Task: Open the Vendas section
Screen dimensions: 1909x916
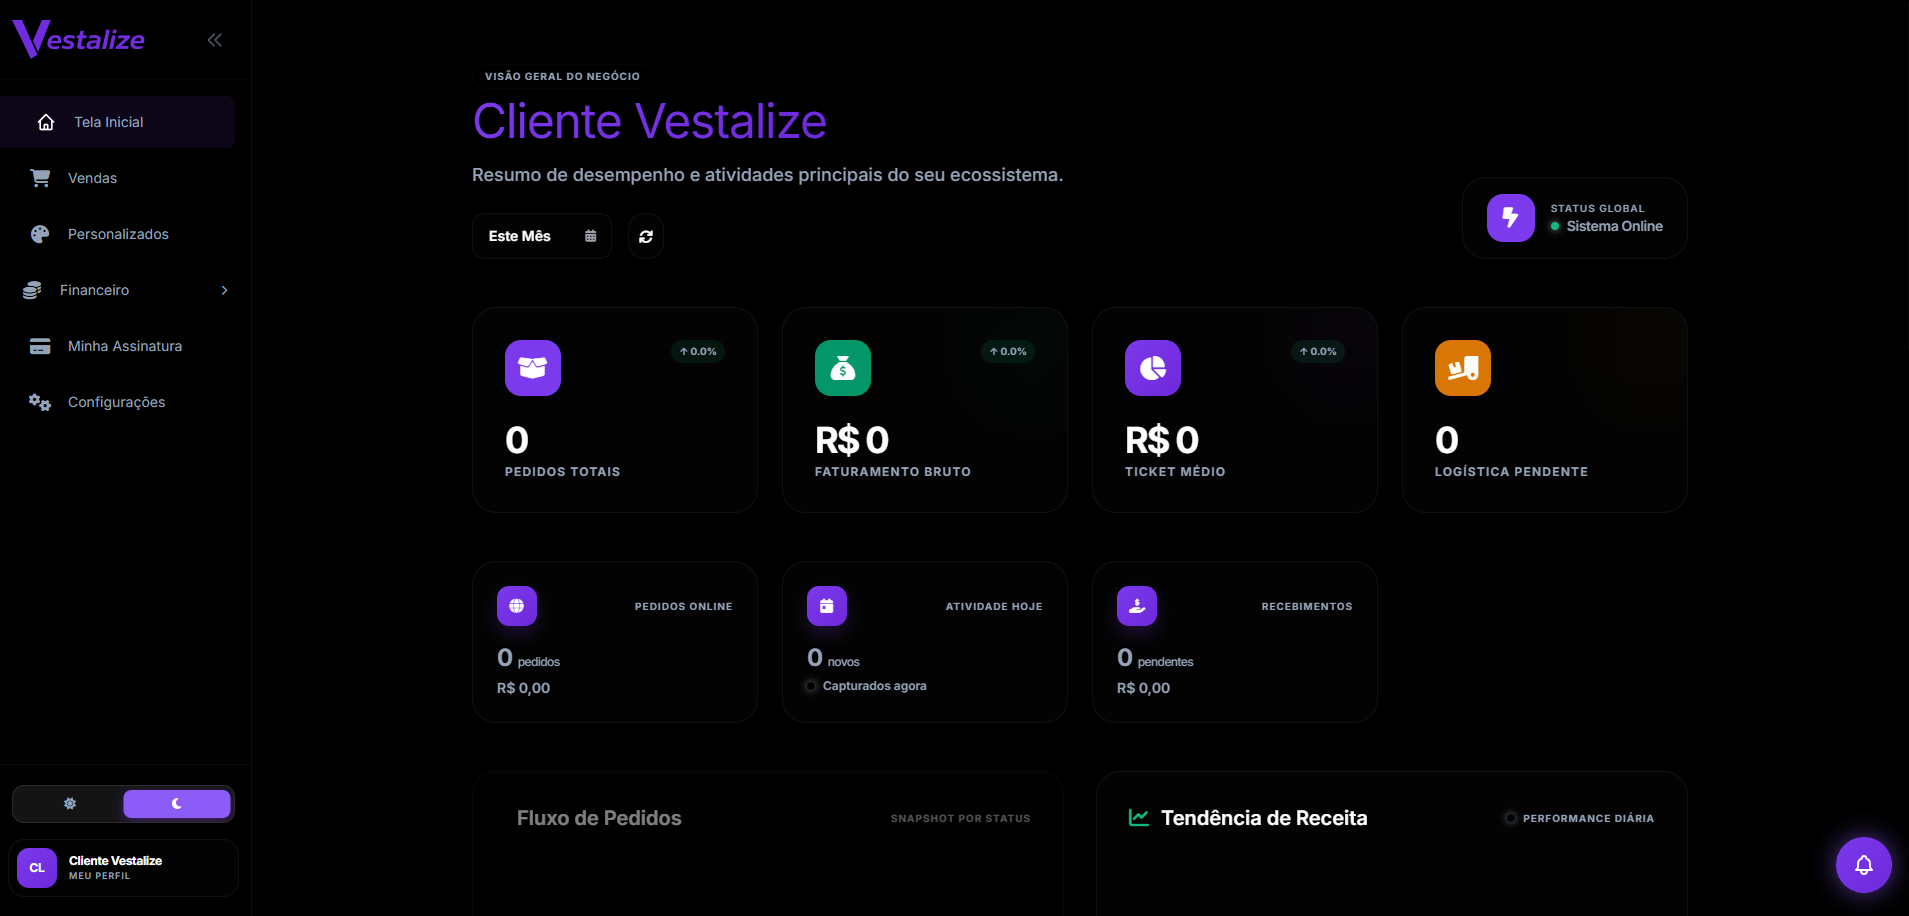Action: click(94, 178)
